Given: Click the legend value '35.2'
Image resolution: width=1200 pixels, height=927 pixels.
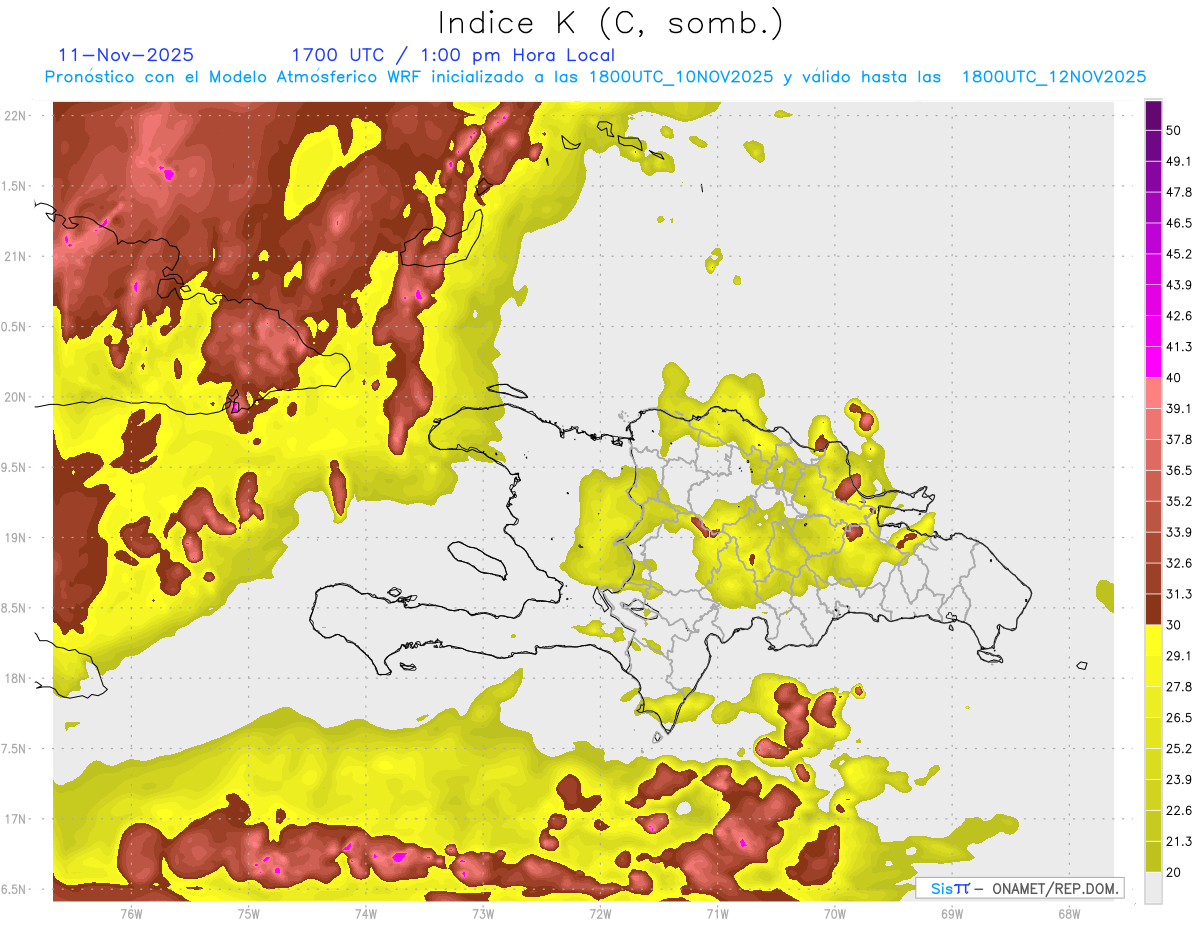Looking at the screenshot, I should tap(1179, 501).
